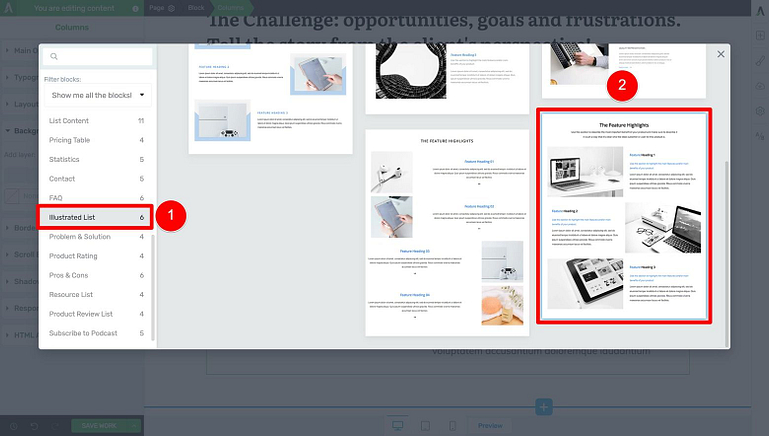769x436 pixels.
Task: Click the blue plus add-element icon
Action: pyautogui.click(x=543, y=407)
